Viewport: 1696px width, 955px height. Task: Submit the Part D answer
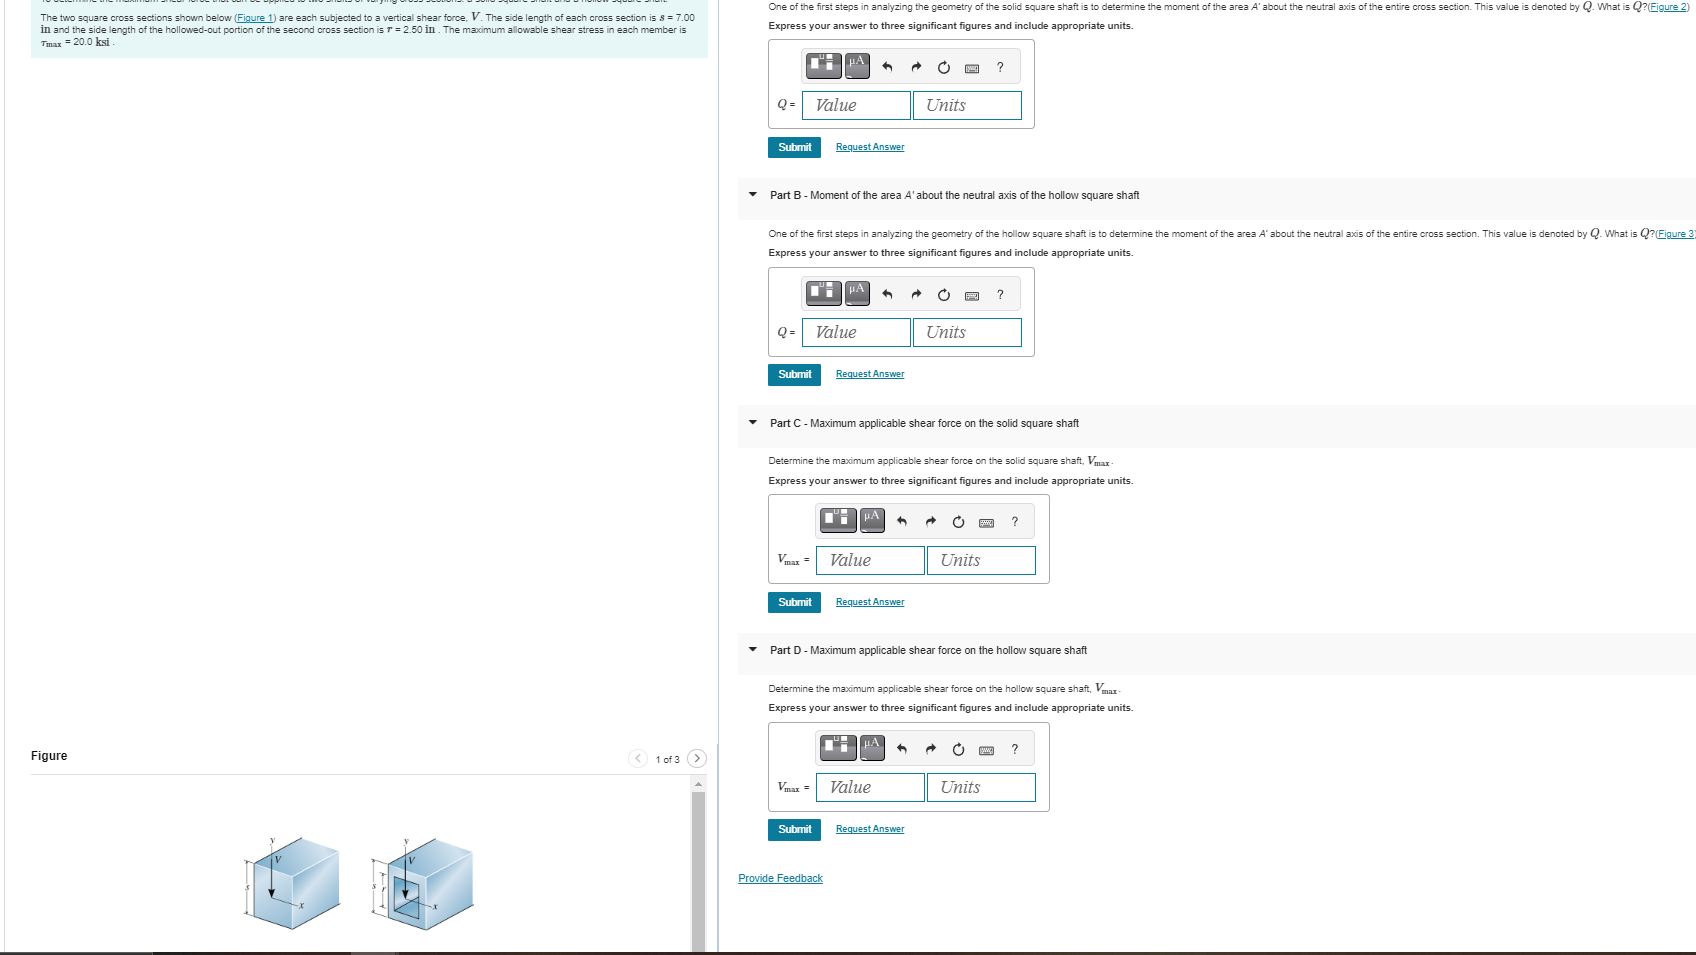pyautogui.click(x=794, y=829)
